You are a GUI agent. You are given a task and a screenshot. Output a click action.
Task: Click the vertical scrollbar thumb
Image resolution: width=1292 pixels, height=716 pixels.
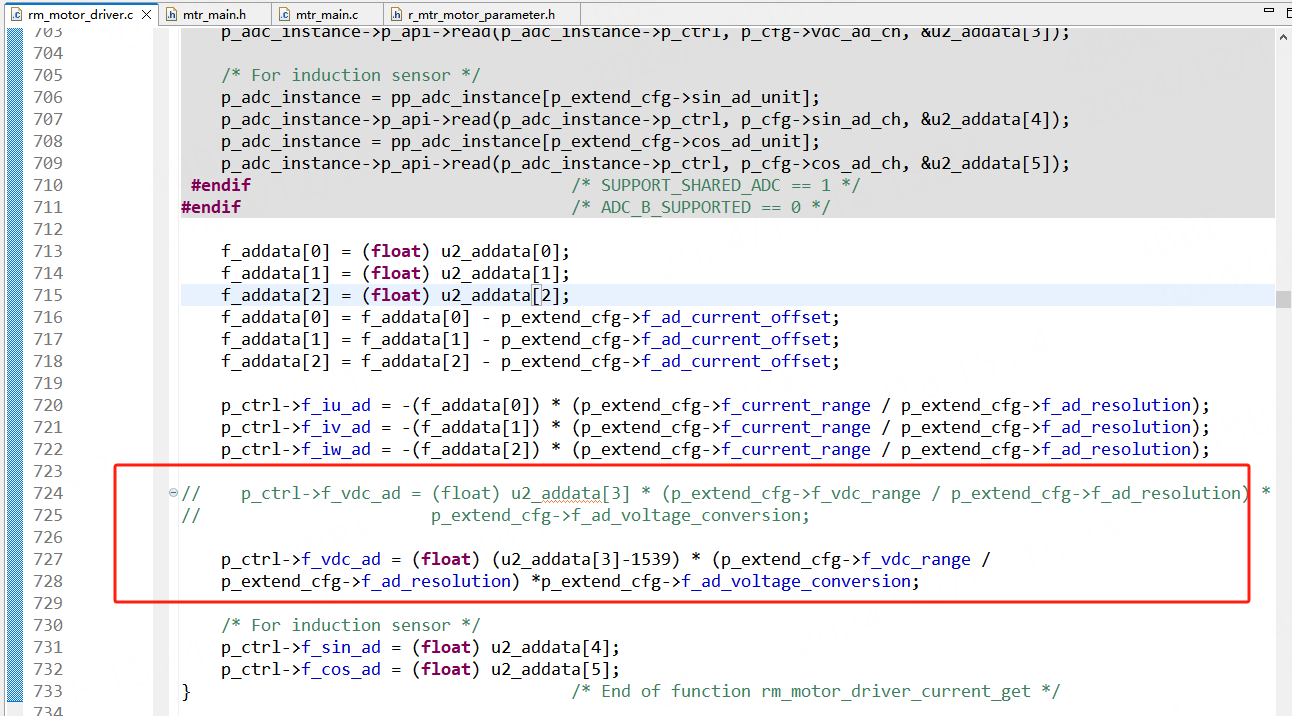pos(1283,298)
